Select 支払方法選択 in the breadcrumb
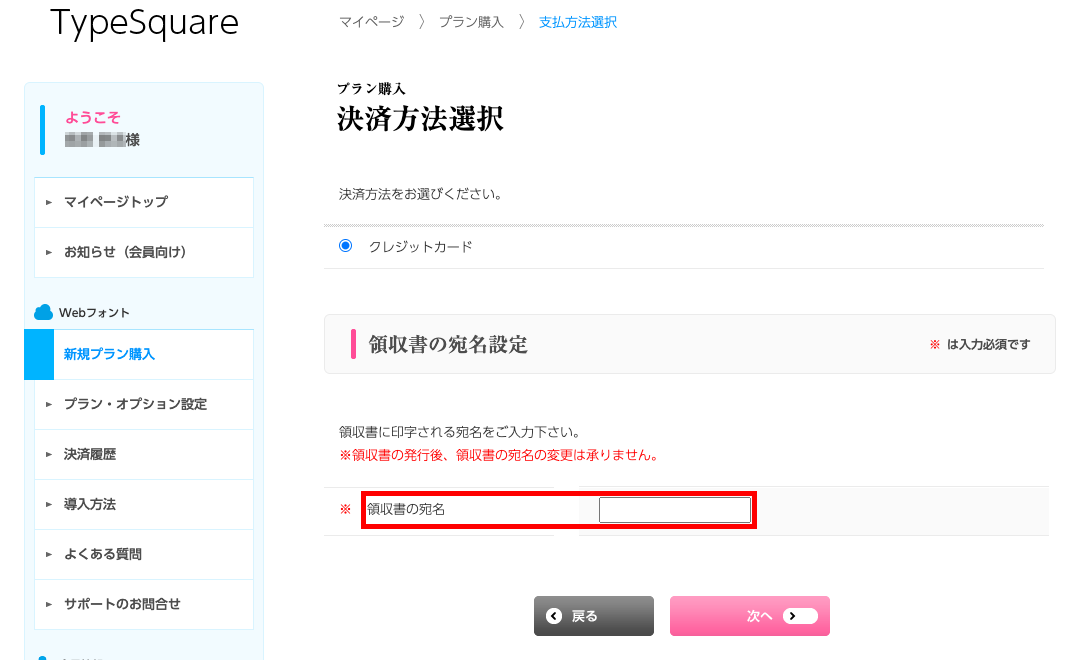The image size is (1079, 660). pos(578,20)
